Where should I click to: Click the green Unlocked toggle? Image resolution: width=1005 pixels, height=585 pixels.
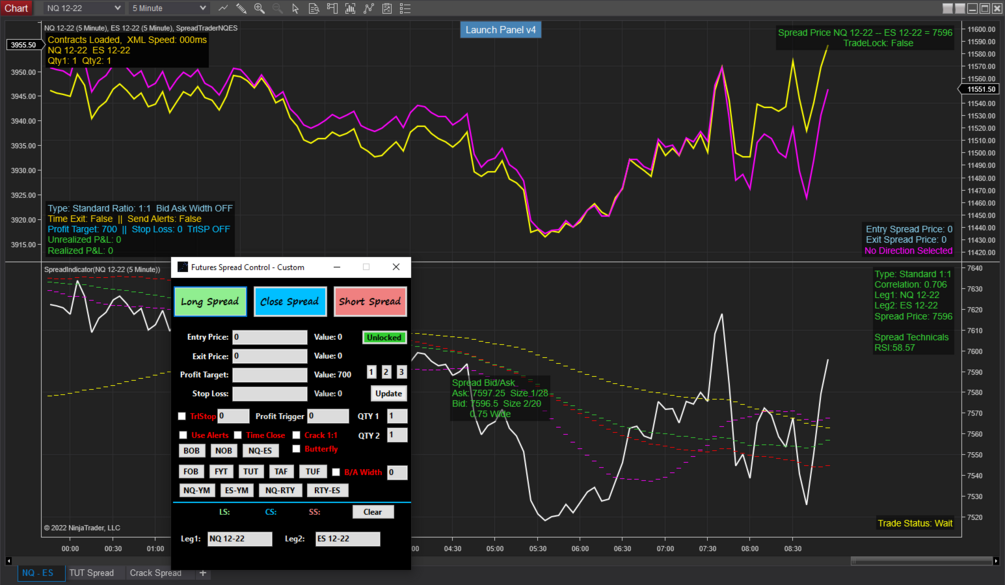click(x=385, y=337)
